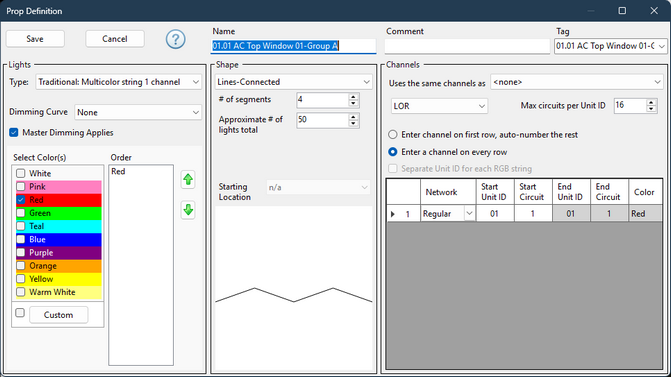Increase number of segments

point(353,97)
